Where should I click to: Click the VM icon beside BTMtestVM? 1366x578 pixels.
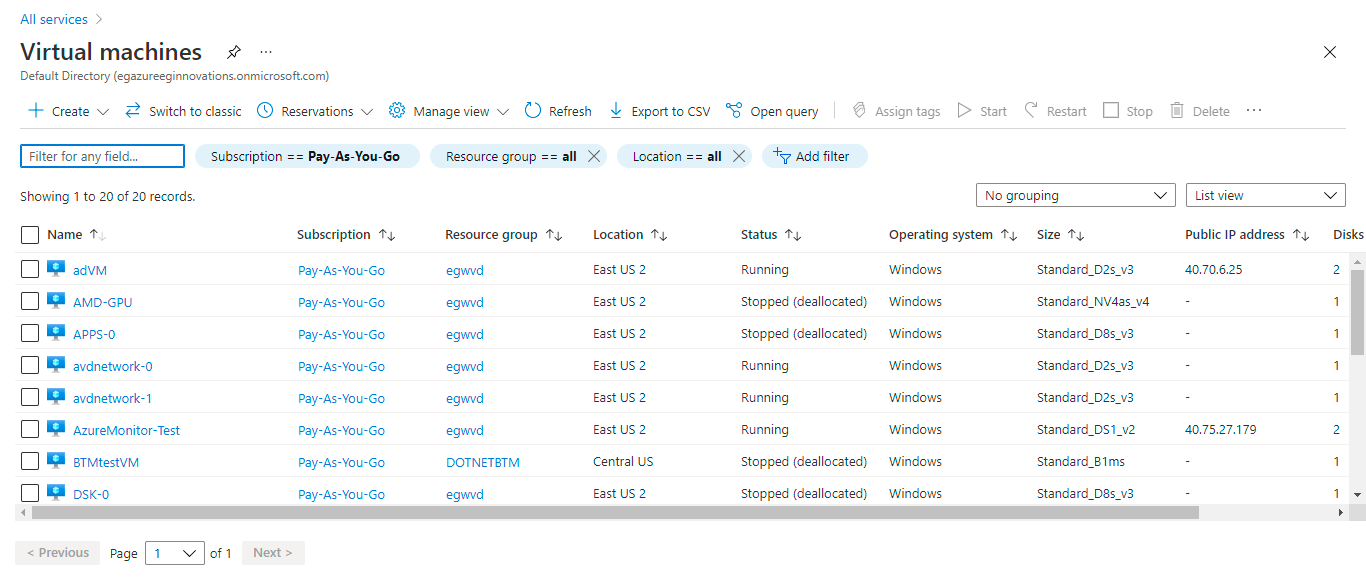[x=56, y=461]
